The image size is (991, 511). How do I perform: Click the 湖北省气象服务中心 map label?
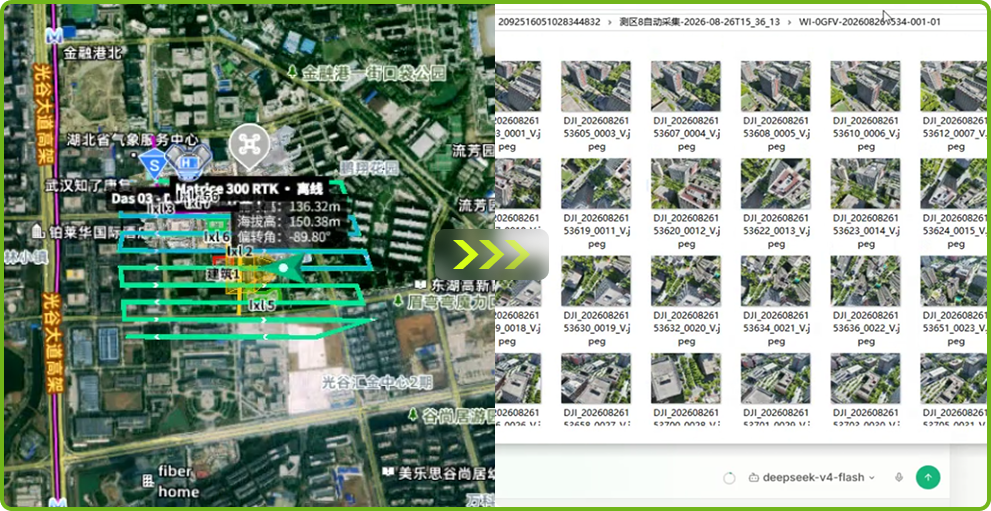tap(133, 140)
